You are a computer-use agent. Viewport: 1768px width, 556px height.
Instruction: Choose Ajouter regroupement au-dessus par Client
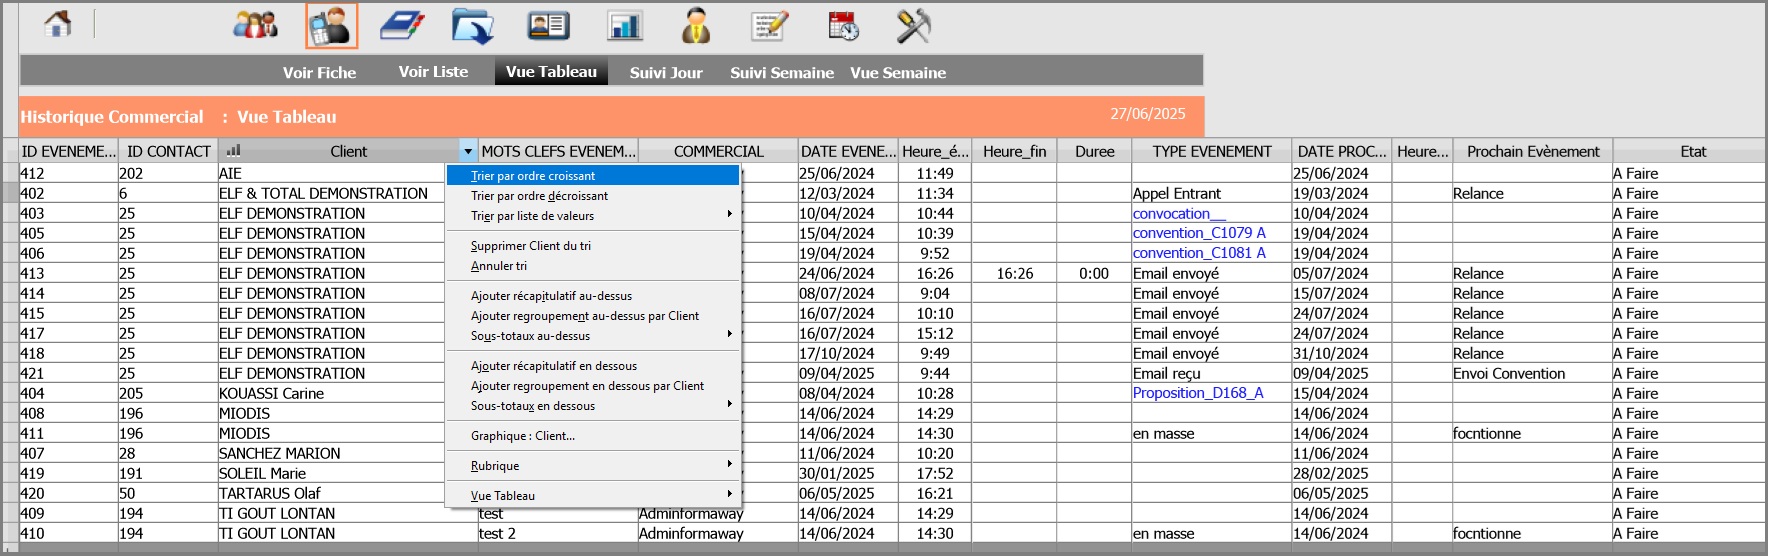[593, 316]
